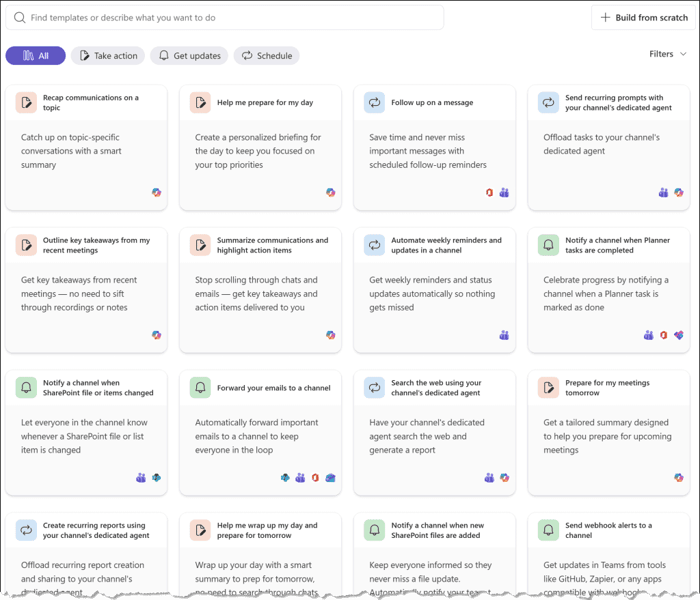
Task: Click the icon on Summarize communications card
Action: (200, 245)
